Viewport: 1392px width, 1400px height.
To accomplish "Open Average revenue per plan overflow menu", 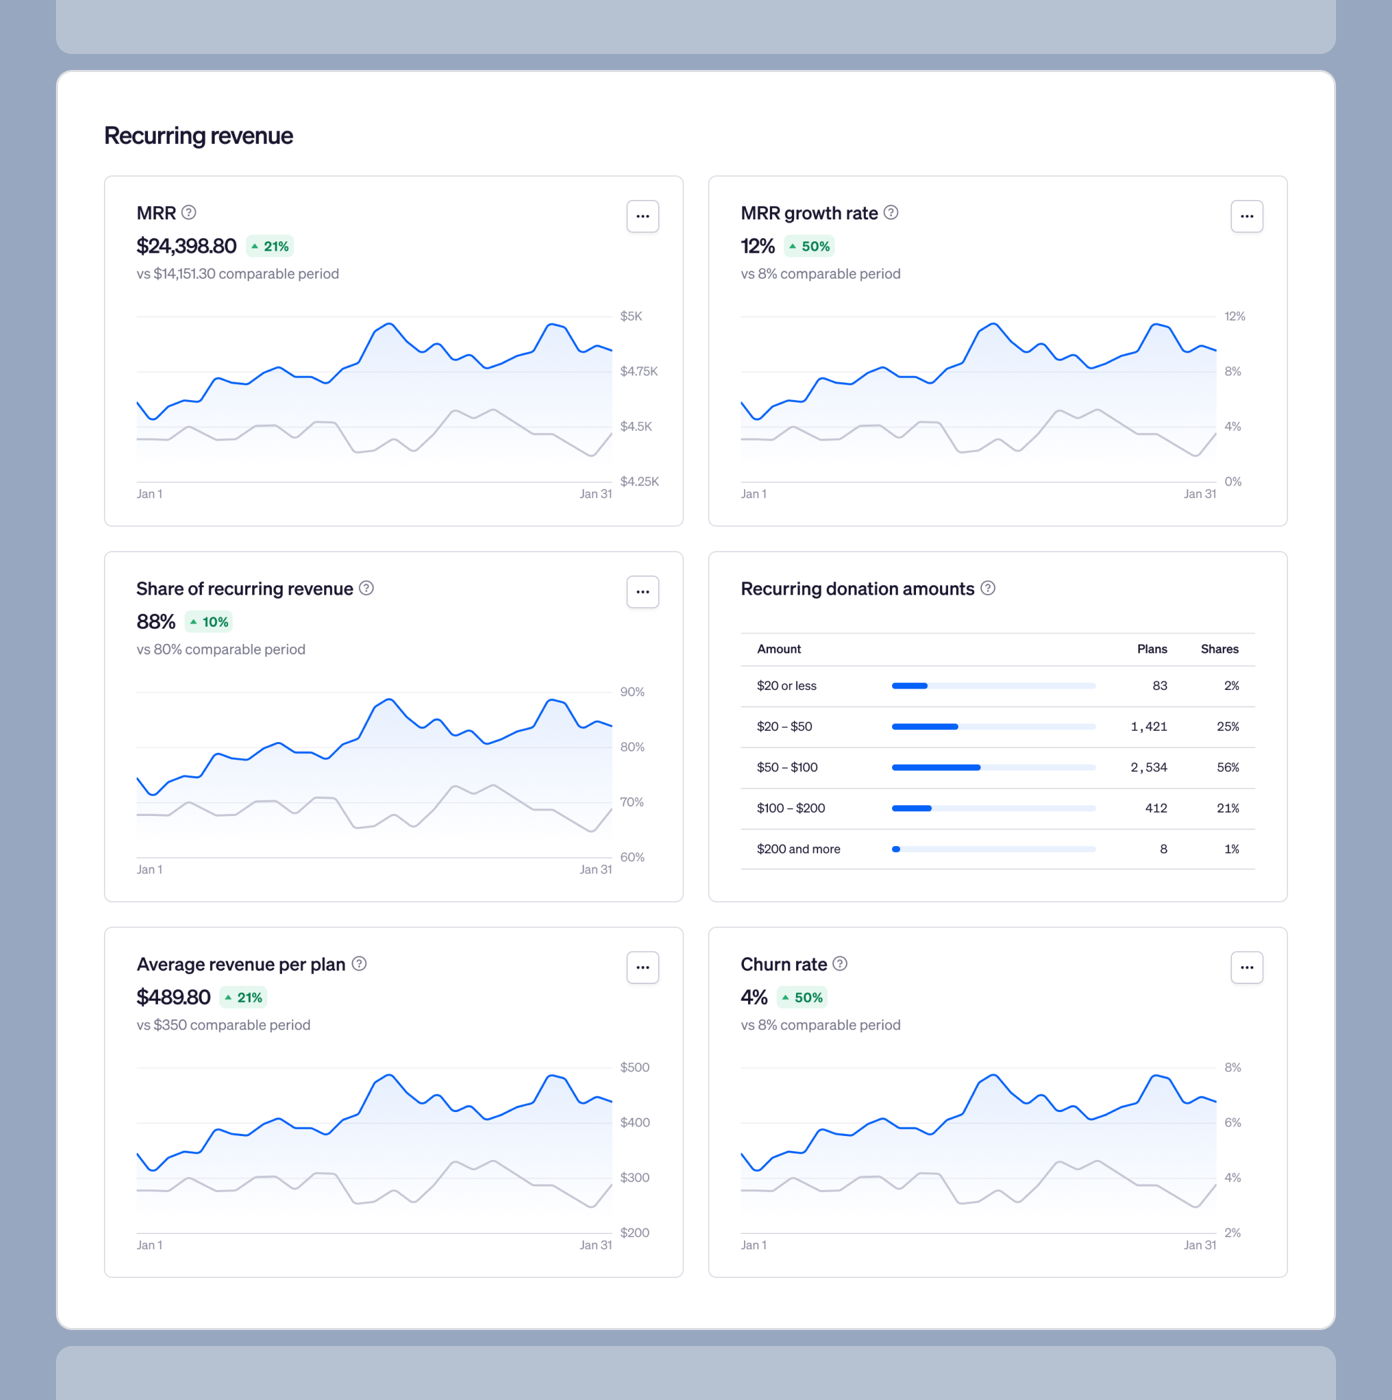I will coord(643,967).
